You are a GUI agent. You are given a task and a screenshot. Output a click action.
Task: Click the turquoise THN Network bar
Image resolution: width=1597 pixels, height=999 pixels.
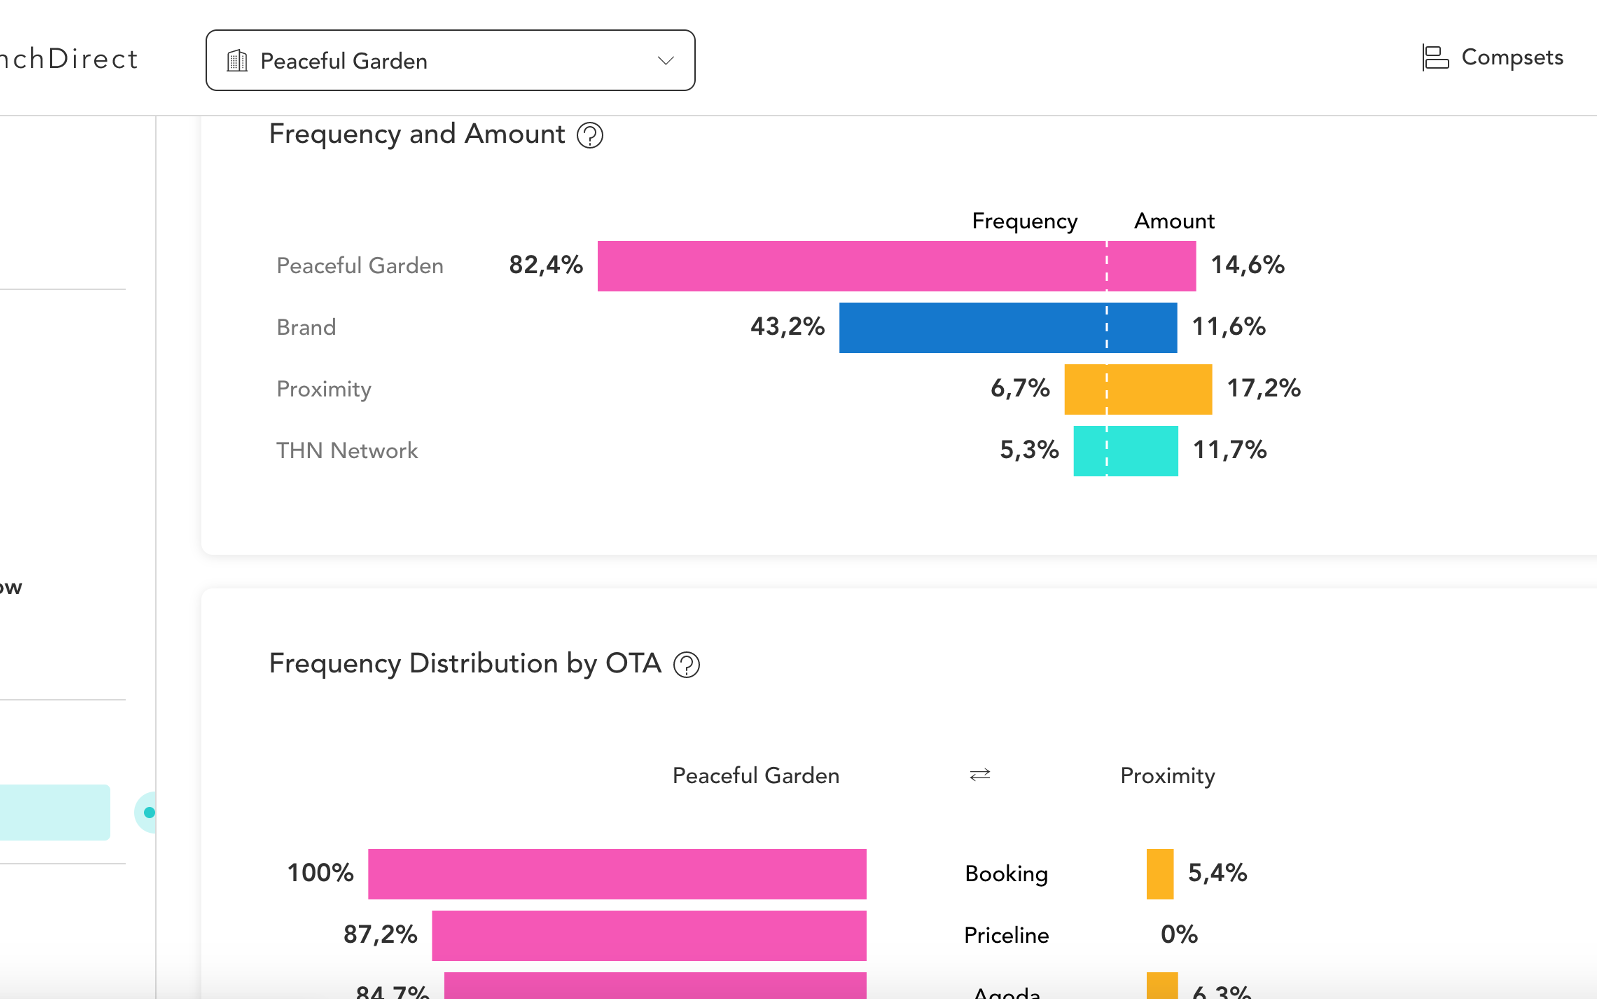coord(1125,451)
